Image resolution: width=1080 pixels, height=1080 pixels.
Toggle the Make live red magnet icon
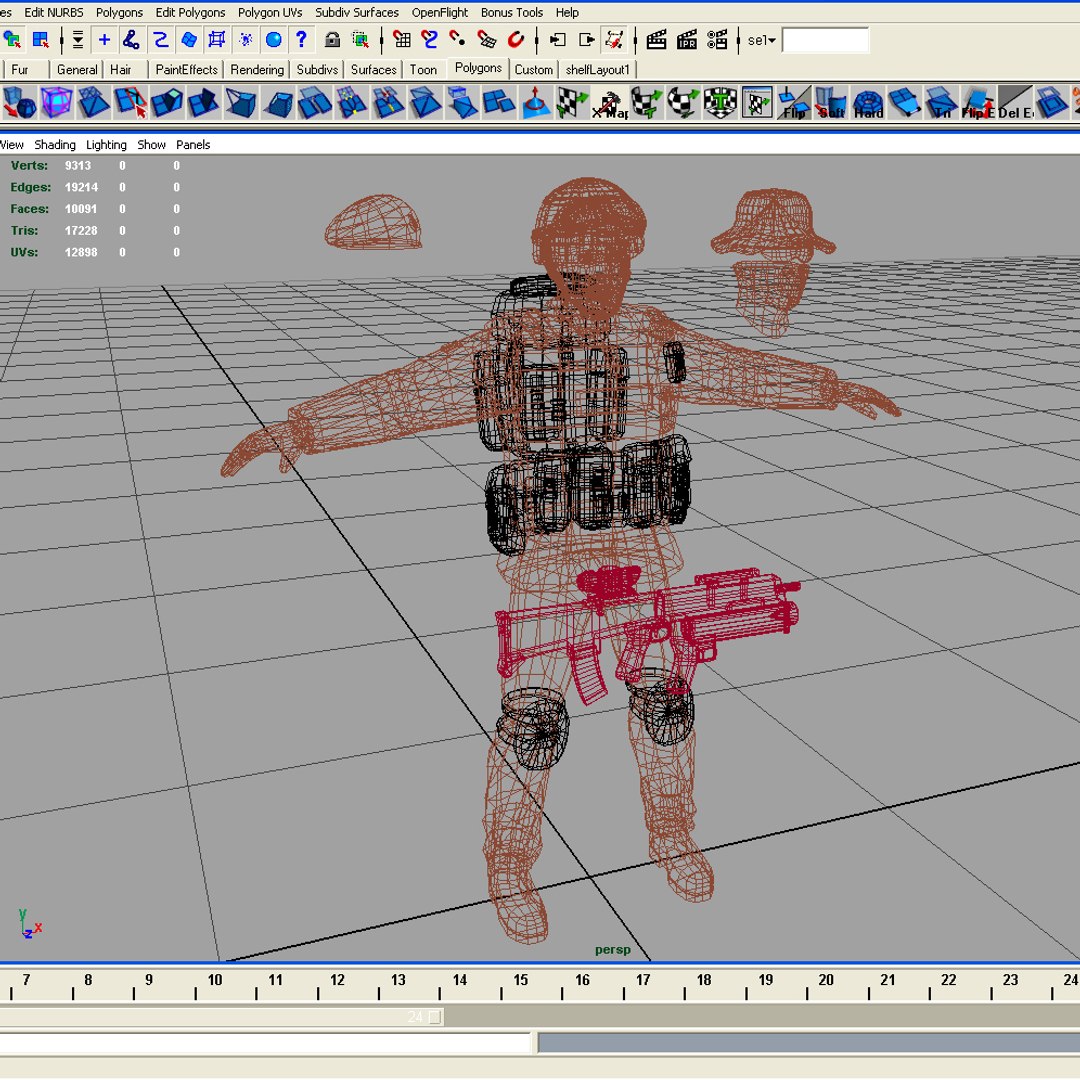(515, 40)
